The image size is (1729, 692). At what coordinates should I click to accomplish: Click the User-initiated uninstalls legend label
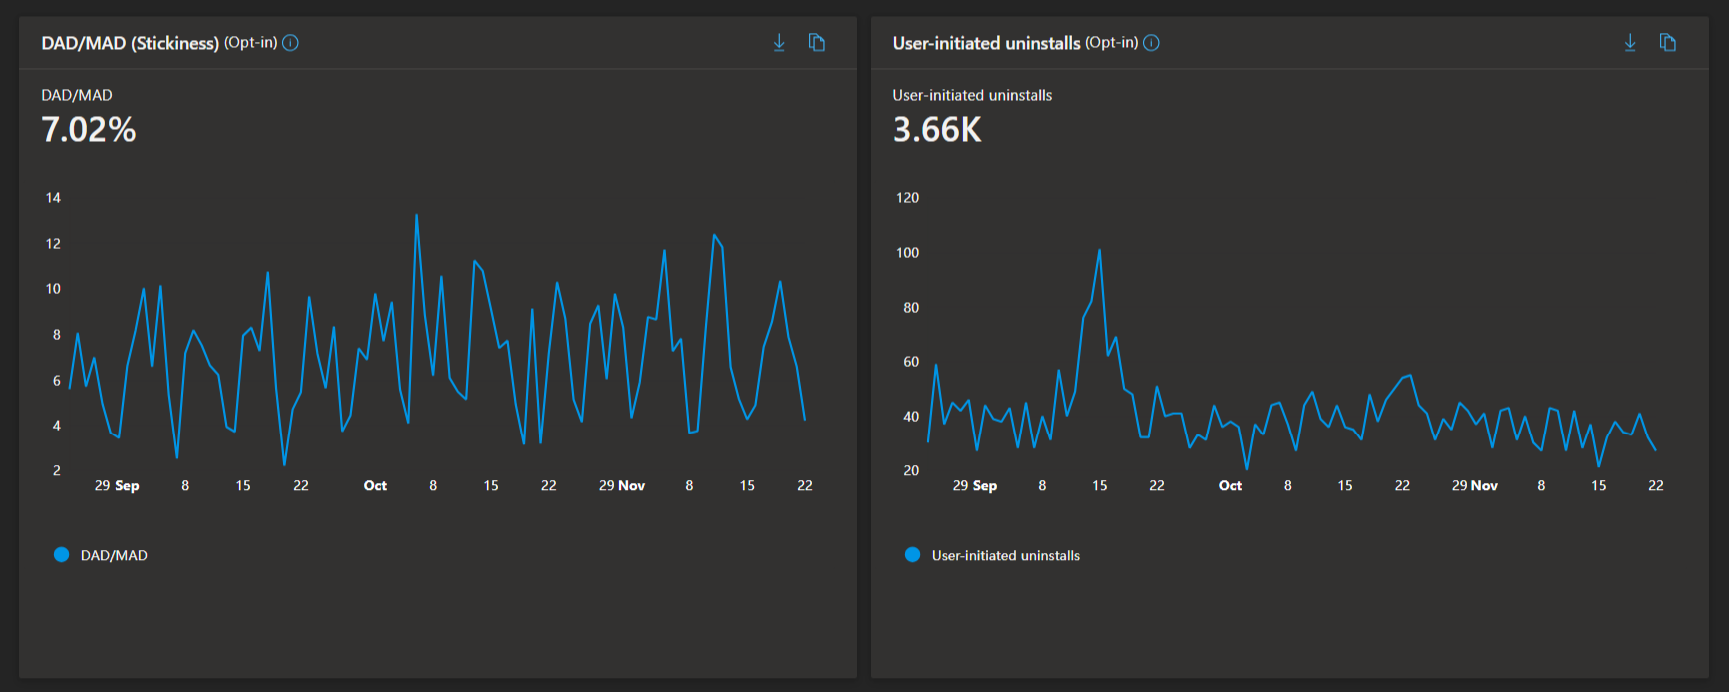coord(1006,556)
